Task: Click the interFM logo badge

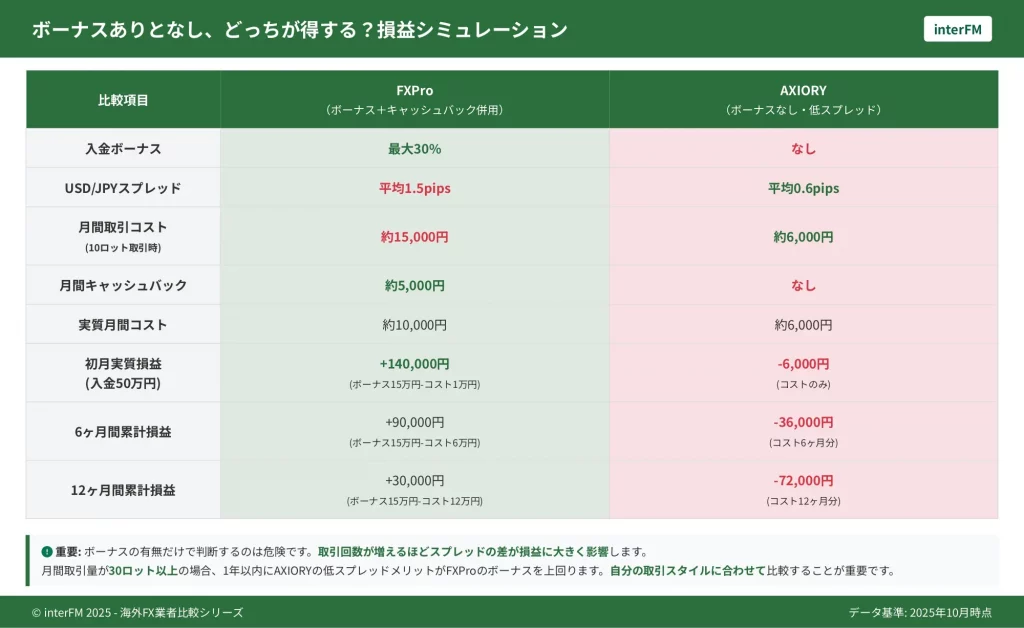Action: [x=957, y=29]
